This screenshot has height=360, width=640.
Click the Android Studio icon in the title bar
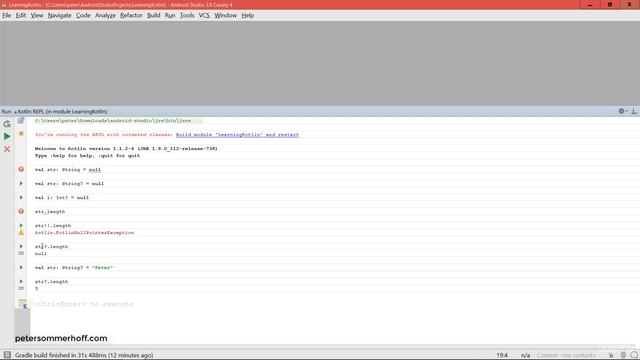[4, 4]
